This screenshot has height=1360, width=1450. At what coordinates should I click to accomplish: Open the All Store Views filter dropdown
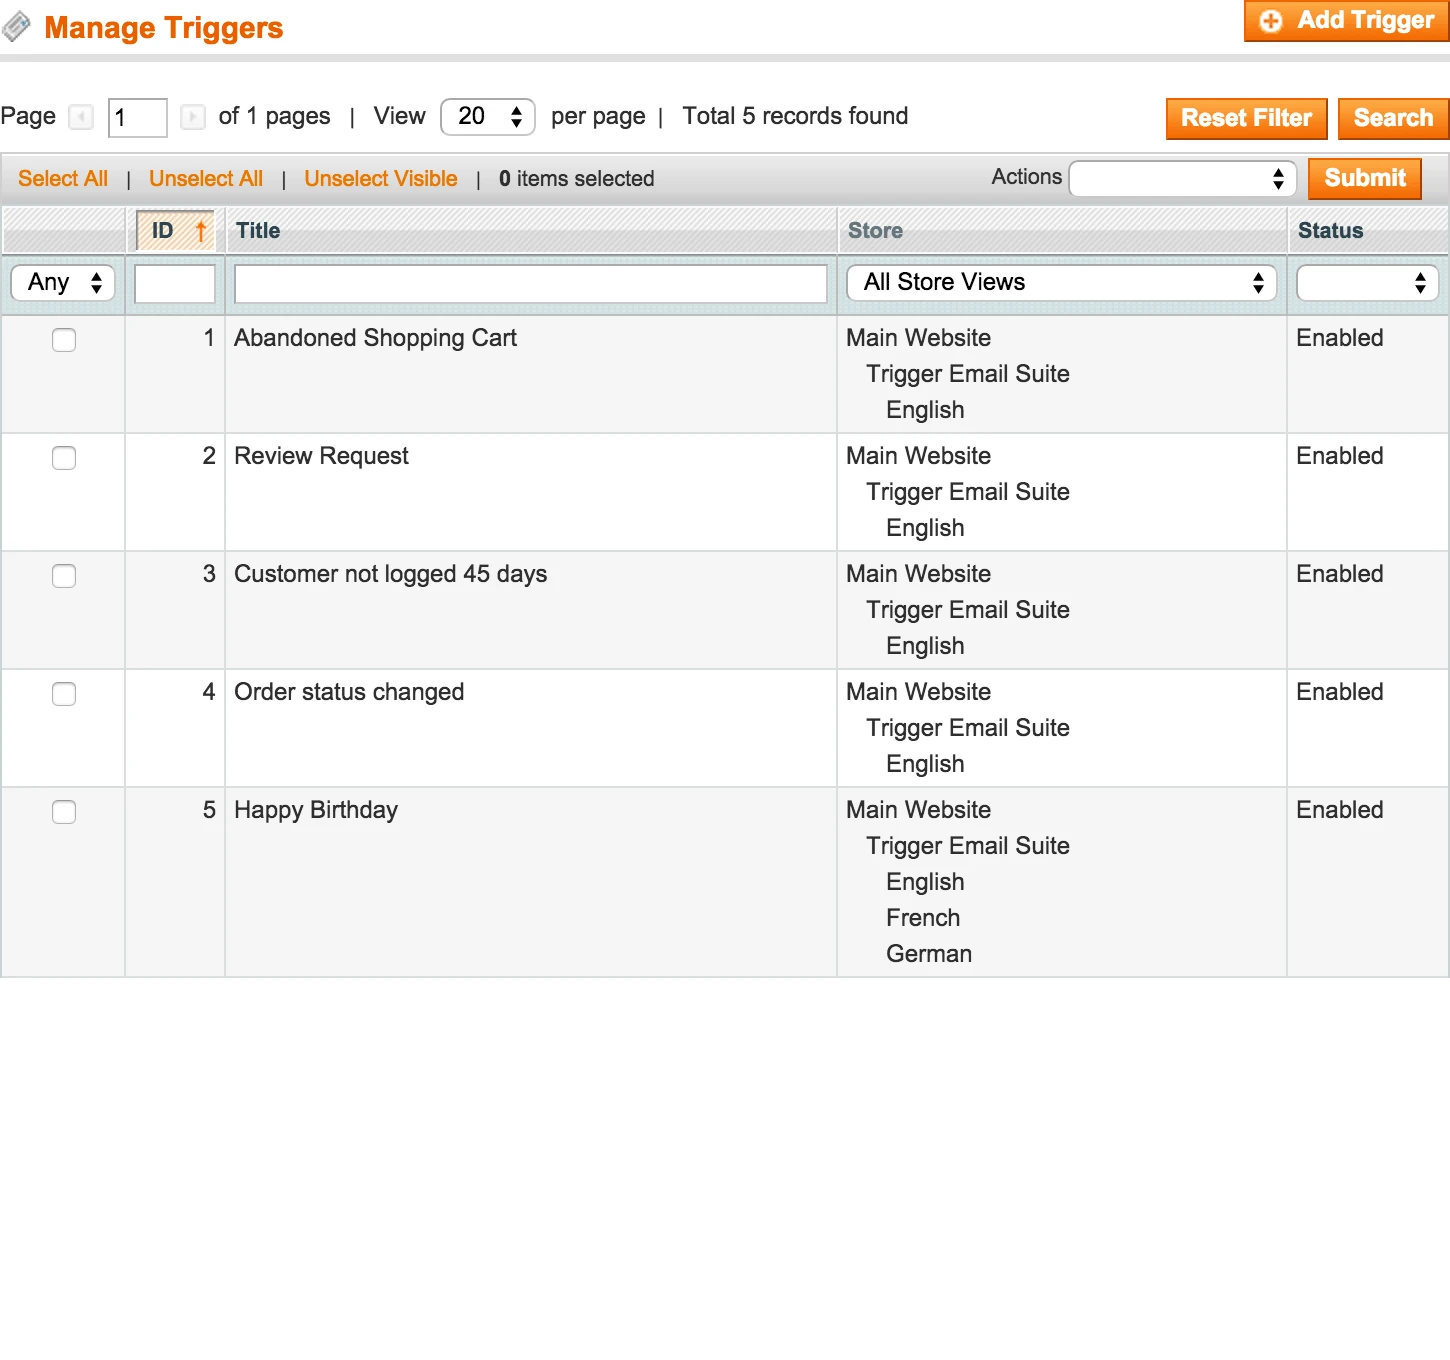pos(1061,282)
